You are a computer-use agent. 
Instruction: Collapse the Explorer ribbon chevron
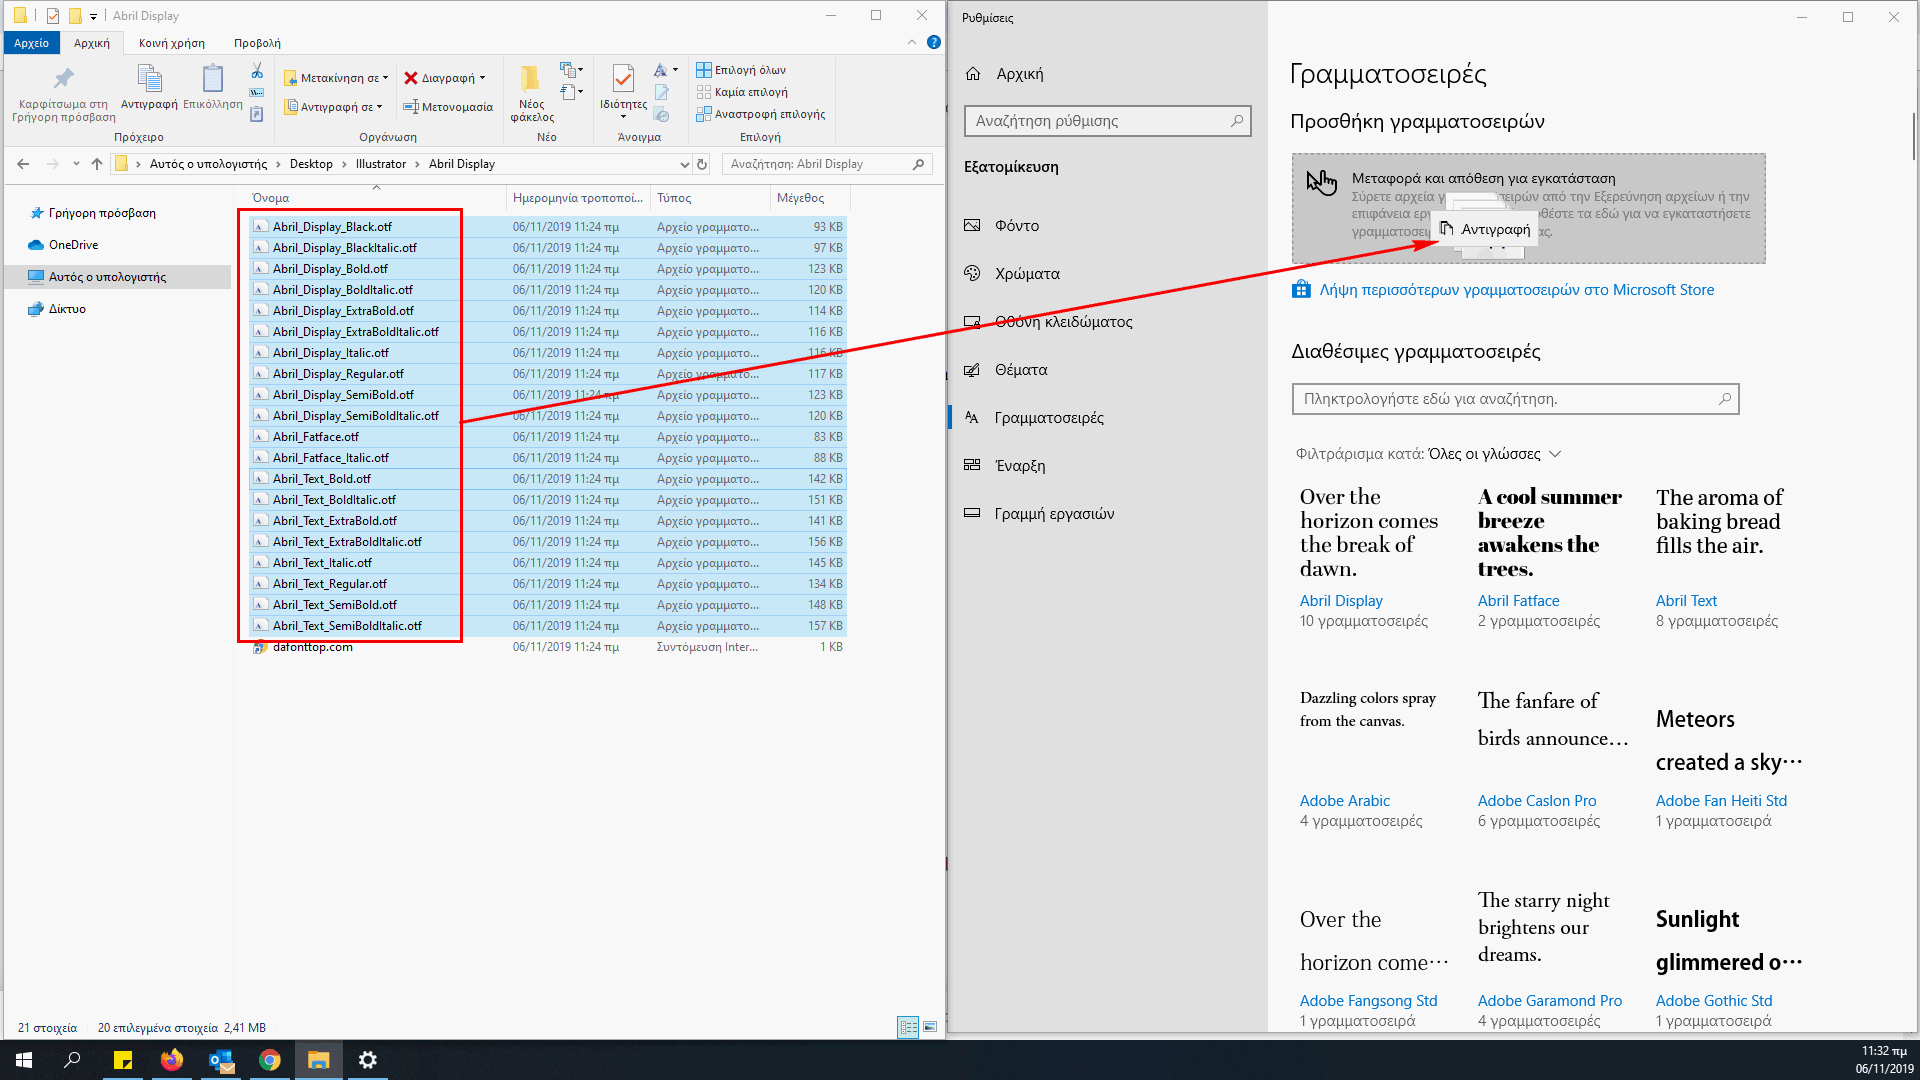click(911, 42)
